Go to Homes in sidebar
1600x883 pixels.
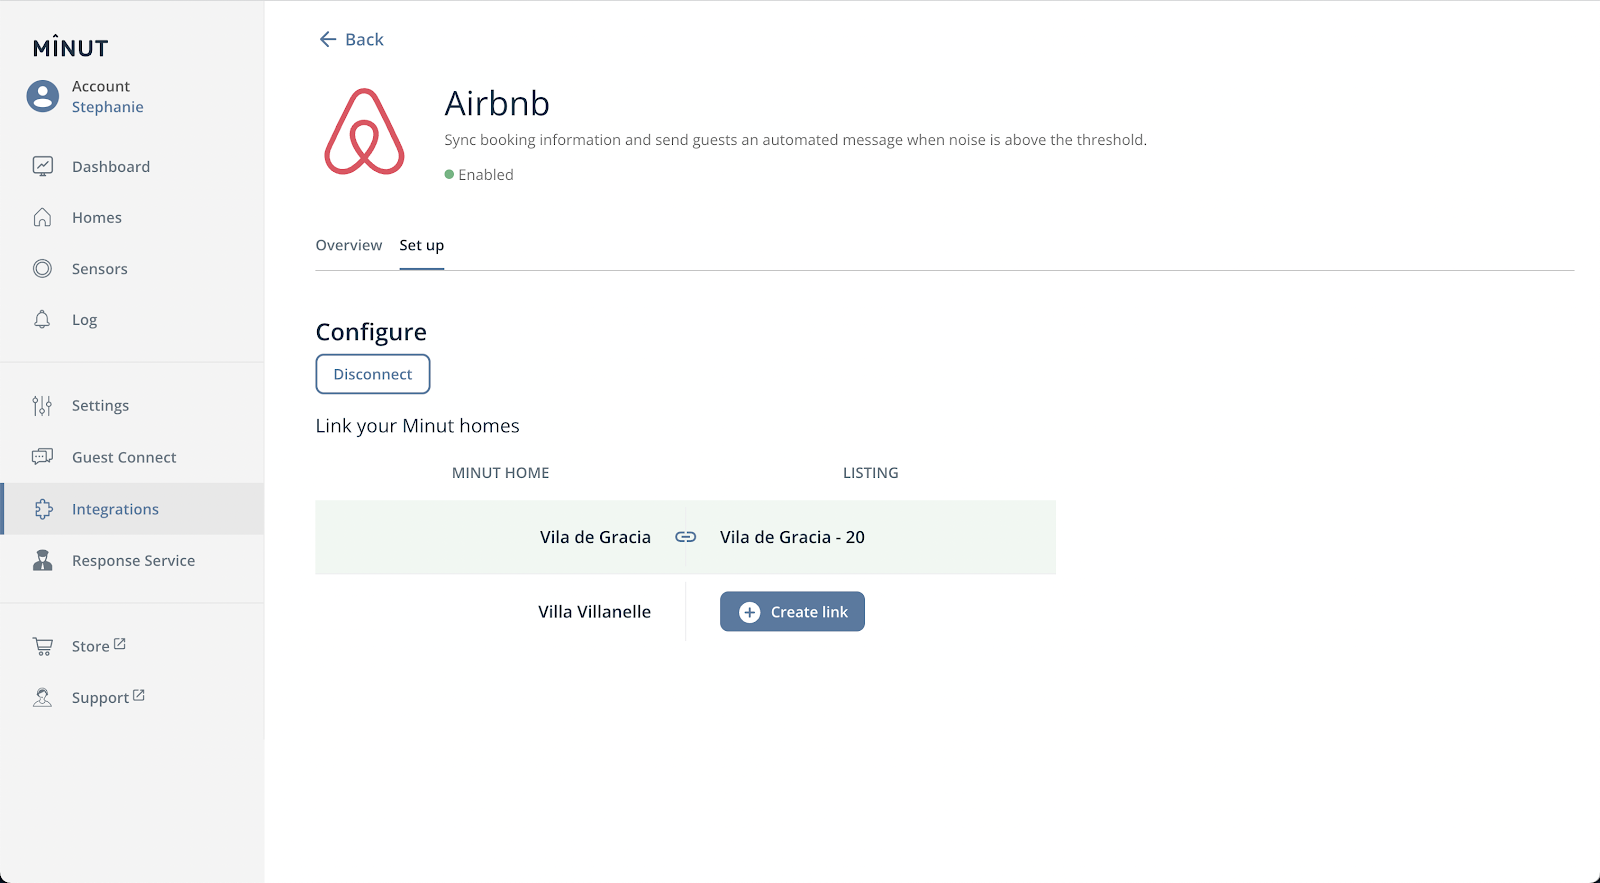(x=132, y=217)
